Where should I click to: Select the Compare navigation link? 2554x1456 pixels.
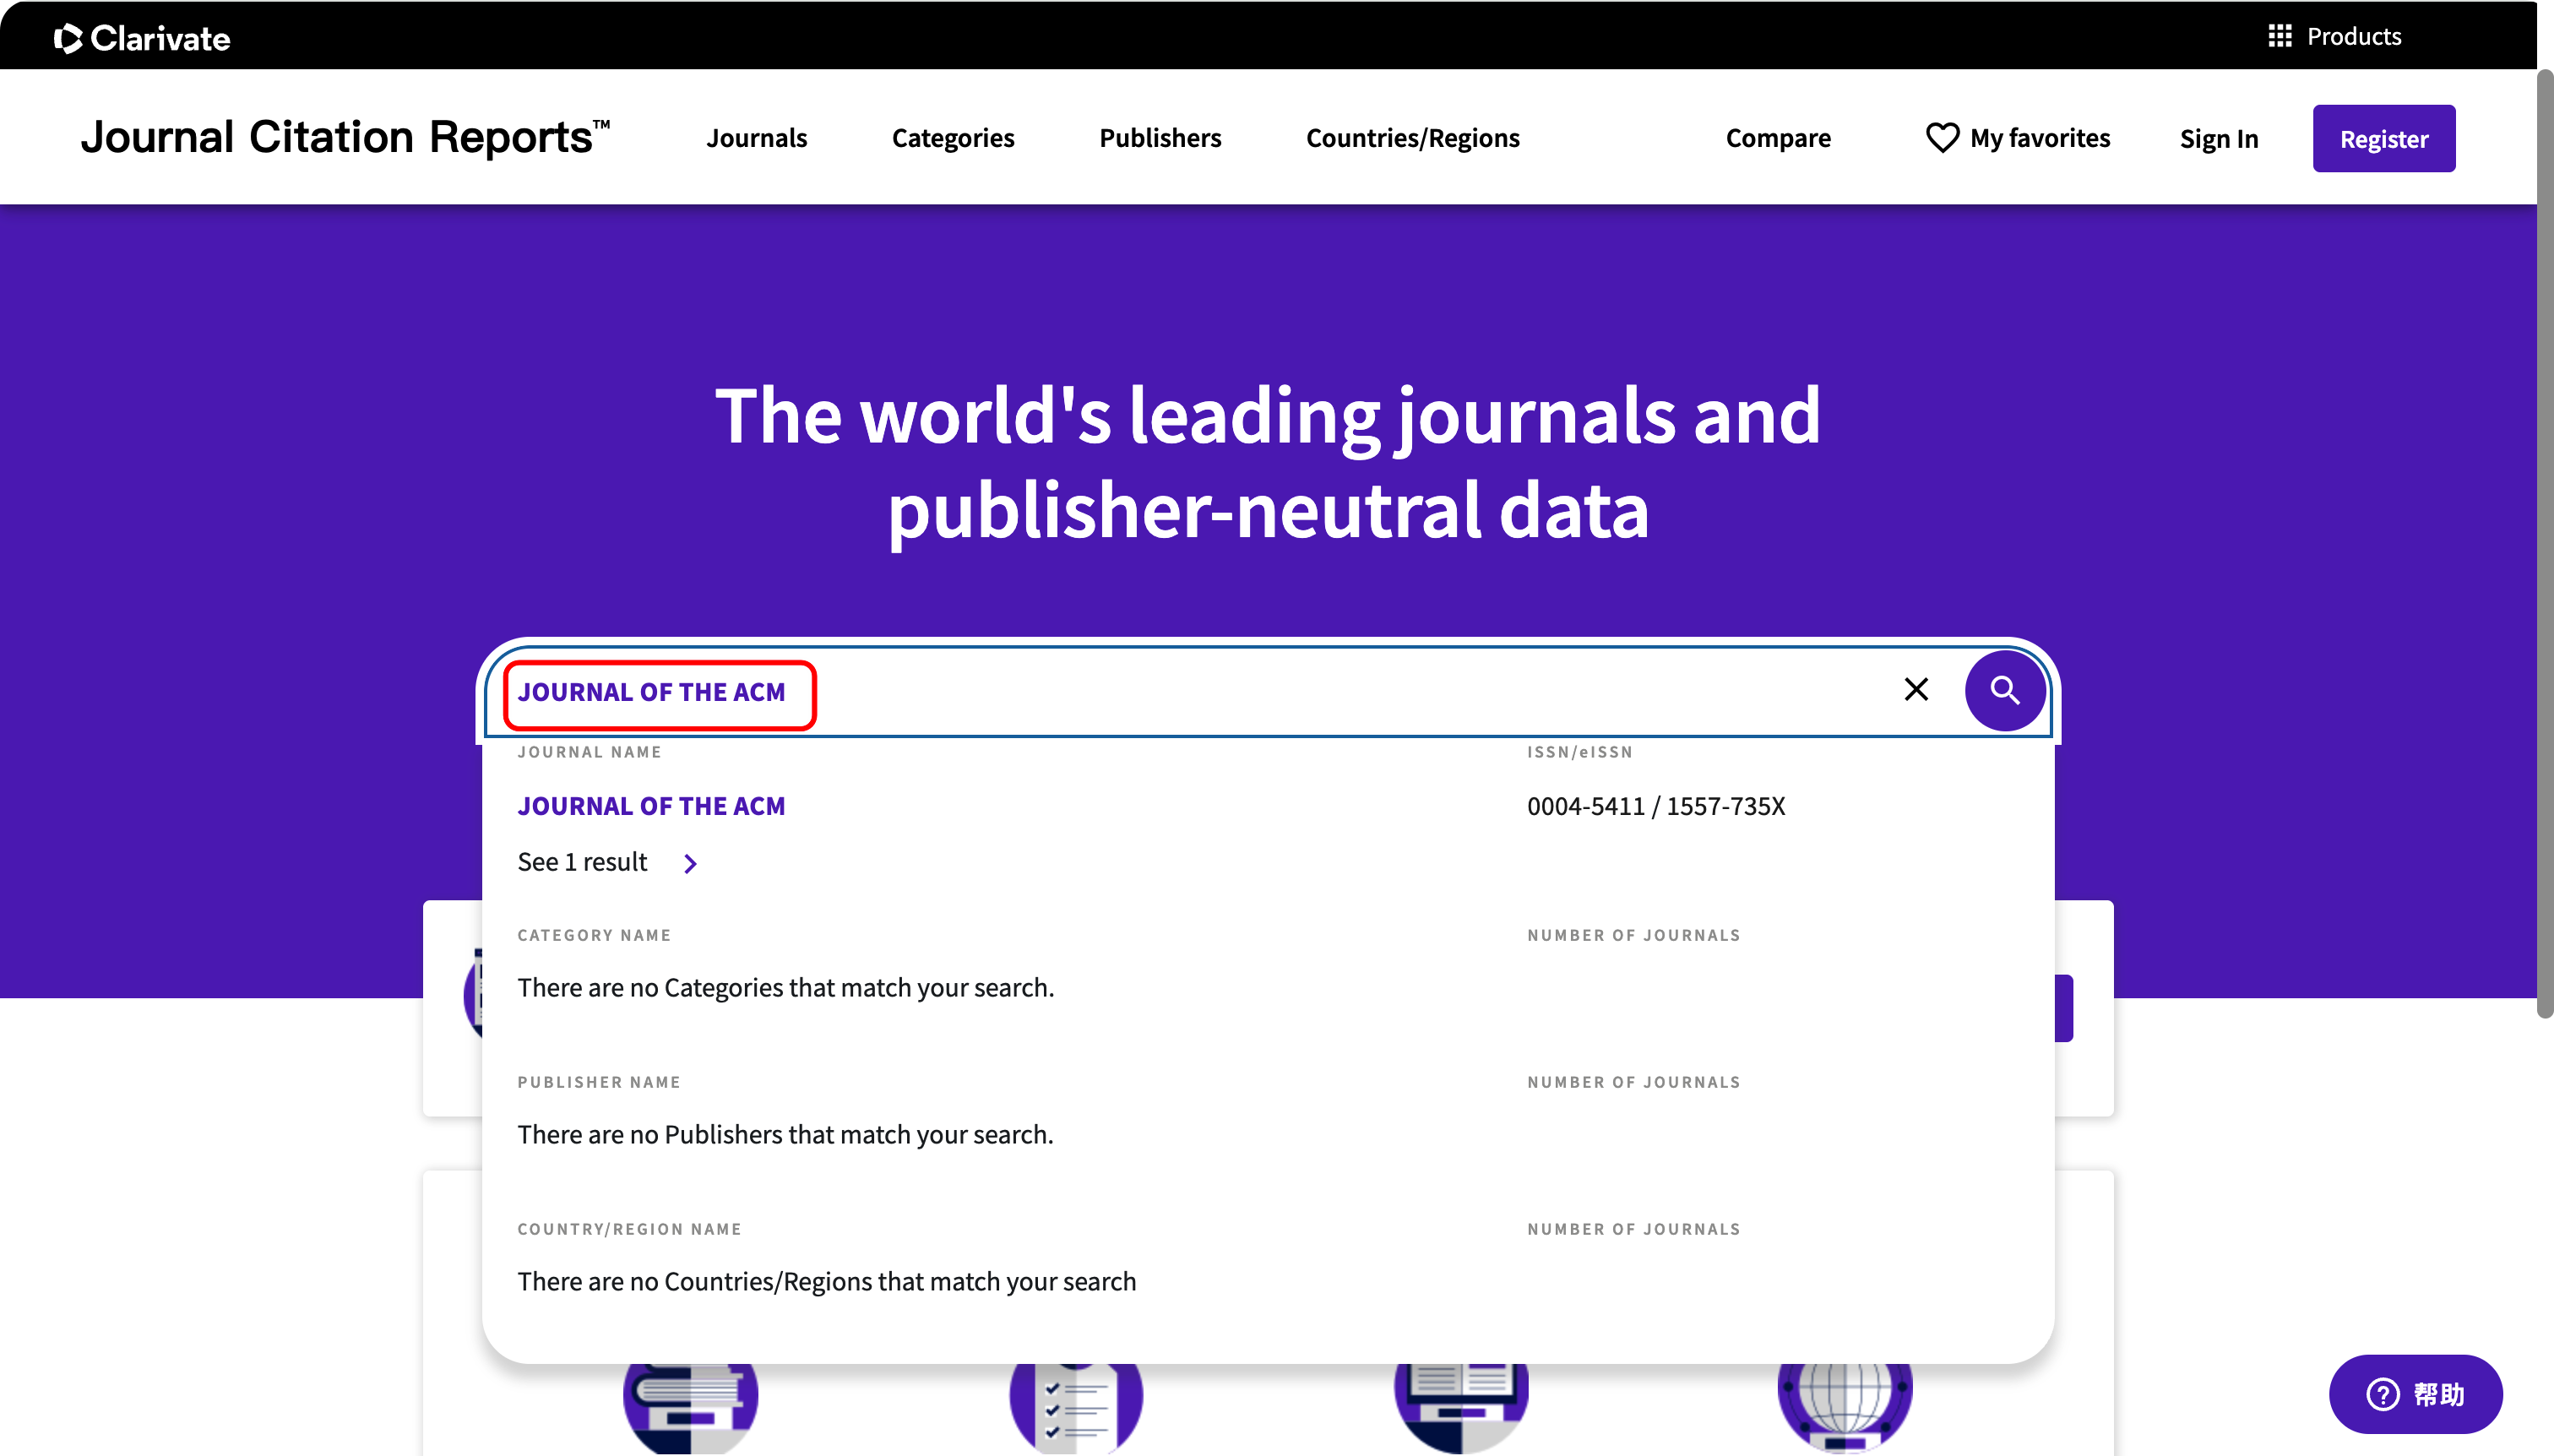click(x=1777, y=138)
